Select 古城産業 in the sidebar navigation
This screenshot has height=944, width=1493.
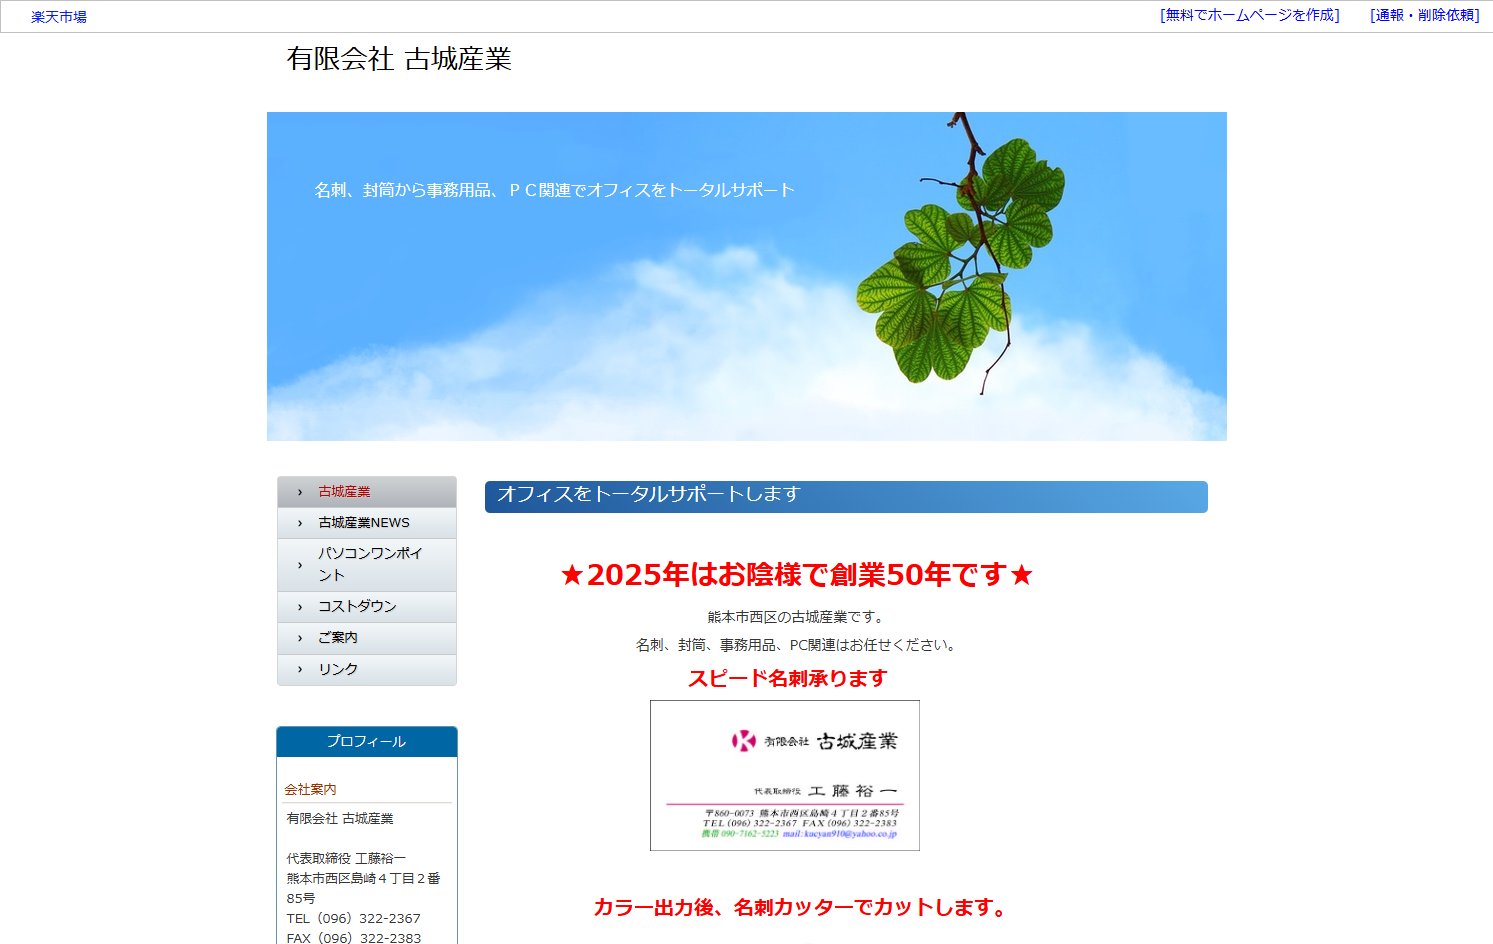click(343, 491)
